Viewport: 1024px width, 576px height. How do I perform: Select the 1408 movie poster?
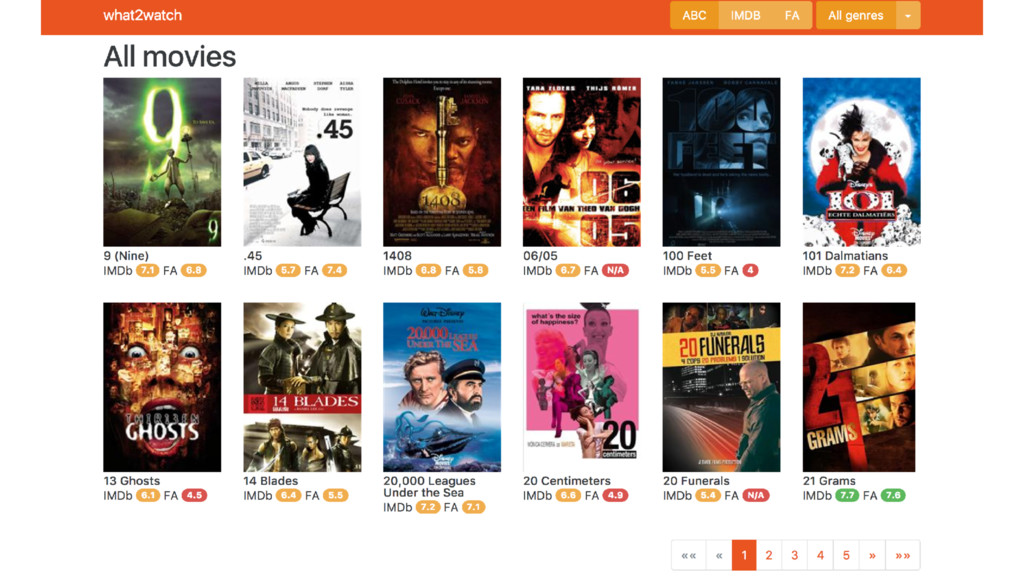pos(442,162)
